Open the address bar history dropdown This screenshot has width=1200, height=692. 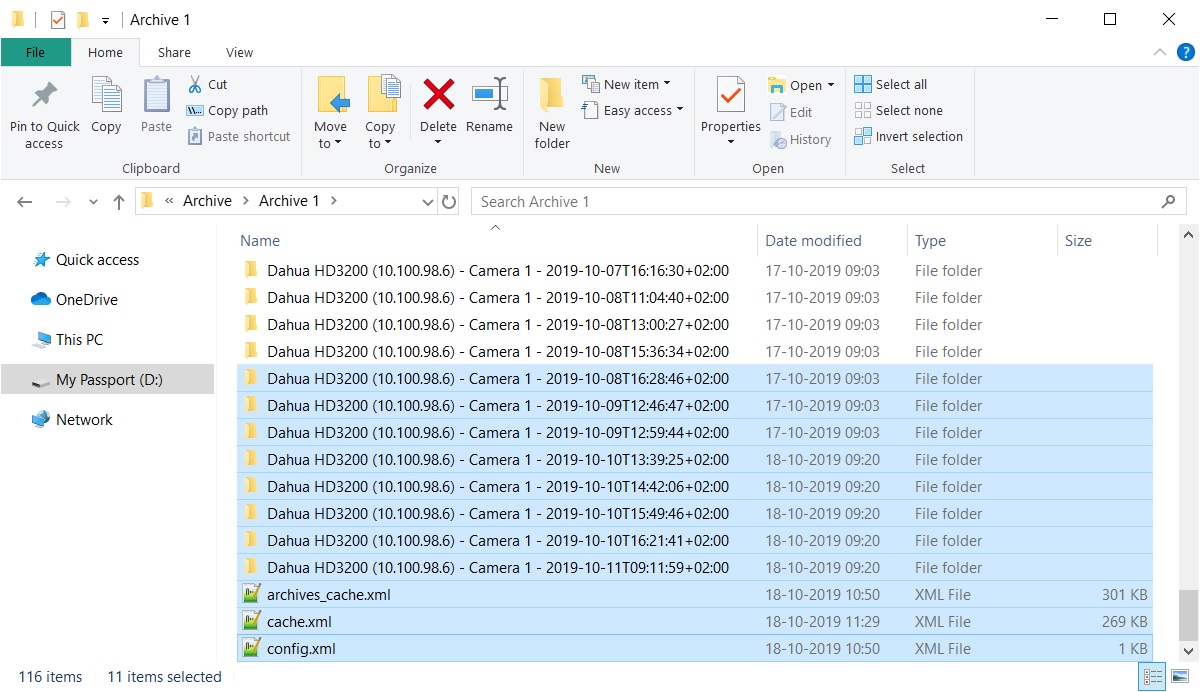pos(428,201)
